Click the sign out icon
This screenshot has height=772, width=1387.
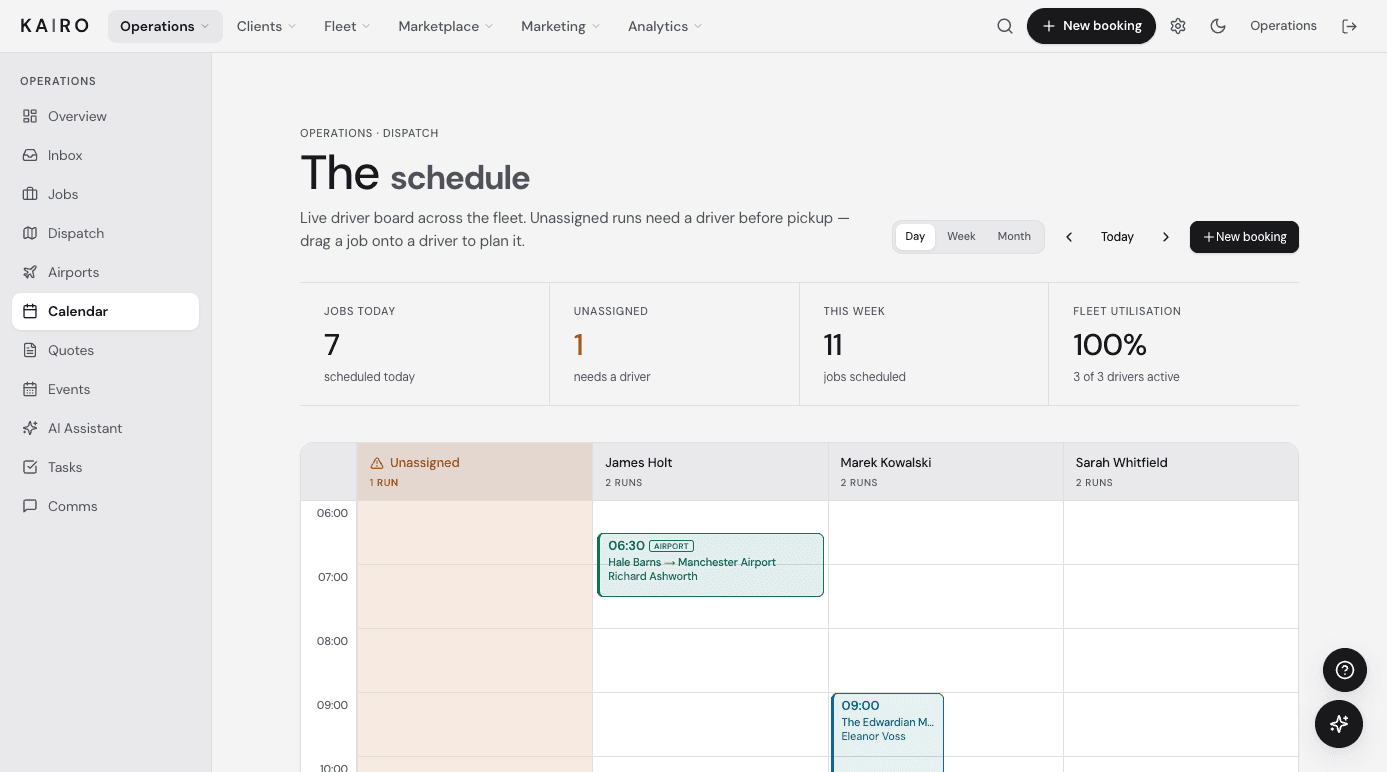pyautogui.click(x=1349, y=26)
